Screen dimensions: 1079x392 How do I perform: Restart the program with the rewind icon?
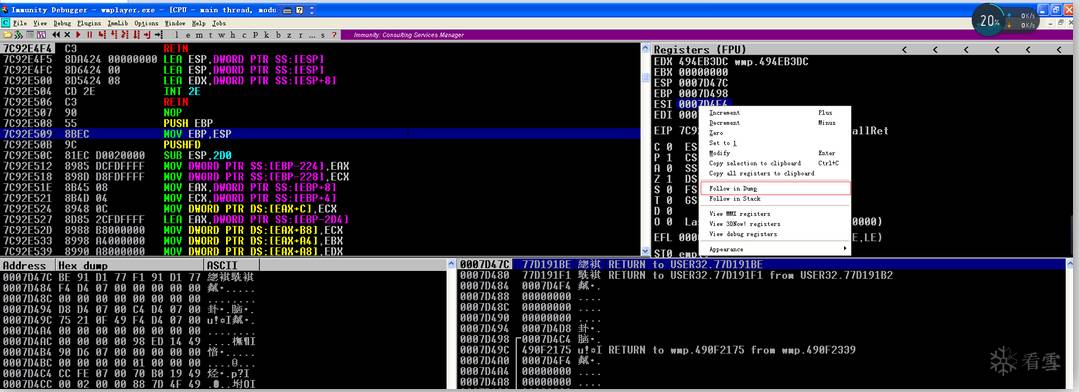pos(56,35)
